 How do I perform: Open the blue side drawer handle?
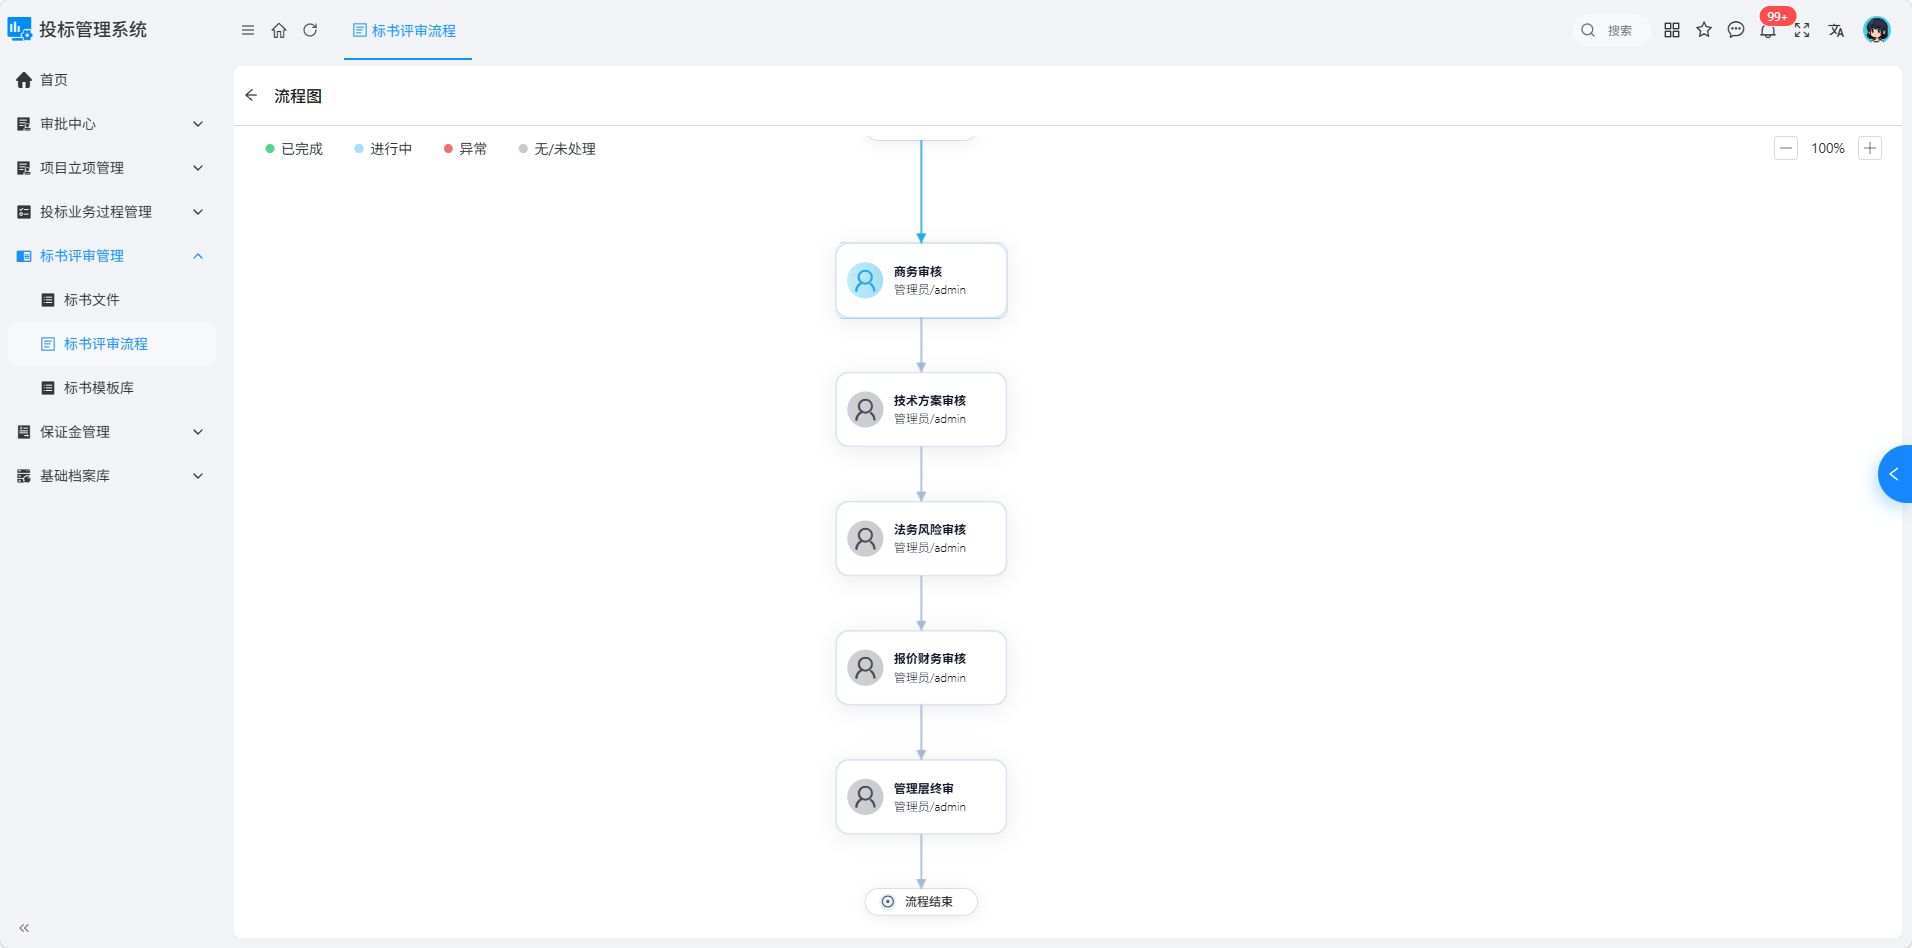[1895, 474]
